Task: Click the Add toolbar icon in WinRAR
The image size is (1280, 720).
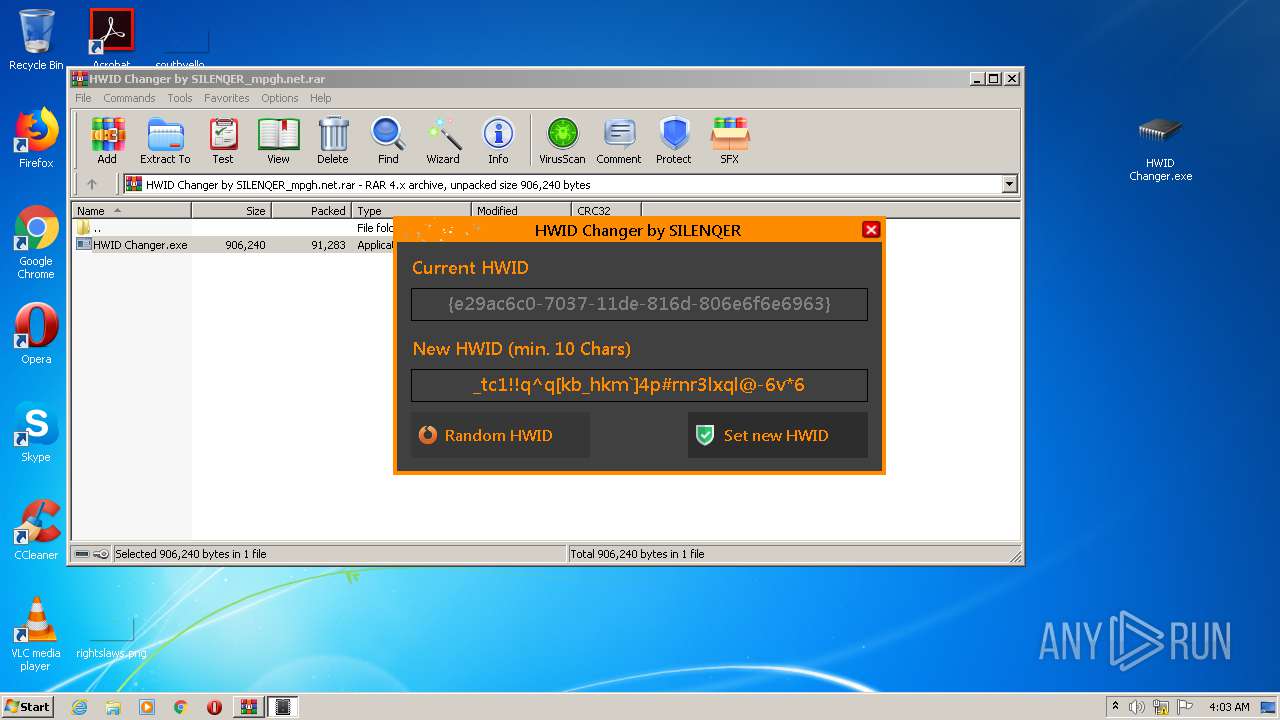Action: [x=107, y=140]
